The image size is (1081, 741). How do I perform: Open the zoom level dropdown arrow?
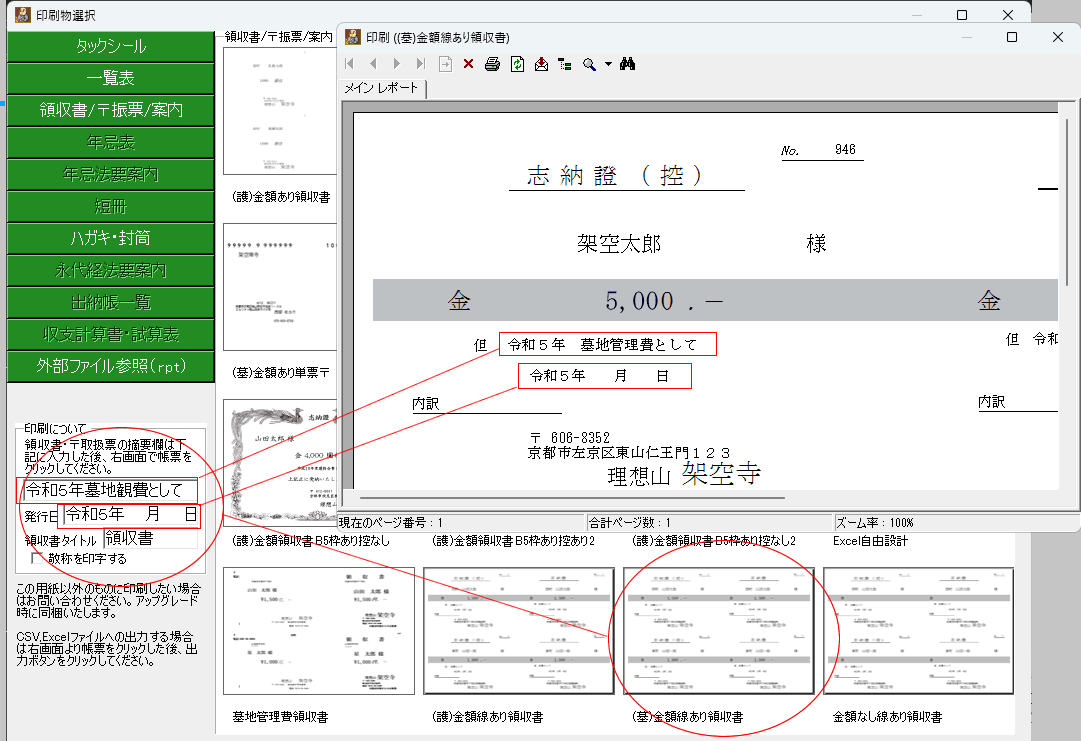(607, 64)
